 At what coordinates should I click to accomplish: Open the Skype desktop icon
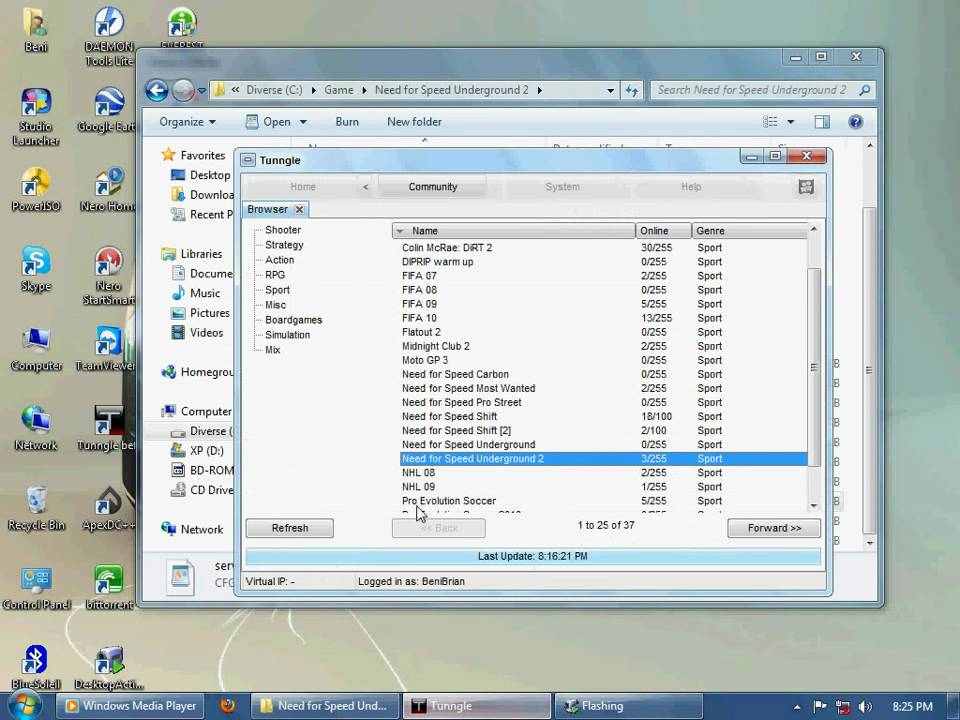(36, 269)
